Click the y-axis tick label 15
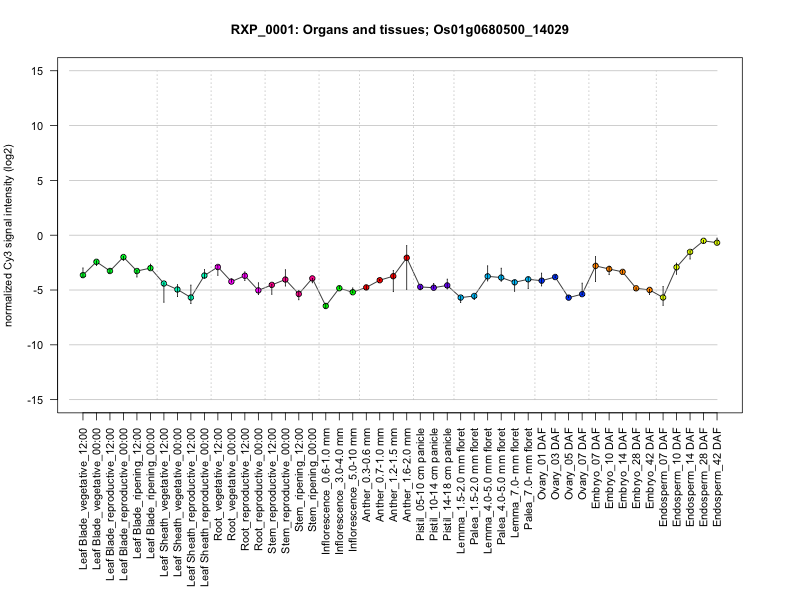Screen dimensions: 800x600 pos(37,71)
